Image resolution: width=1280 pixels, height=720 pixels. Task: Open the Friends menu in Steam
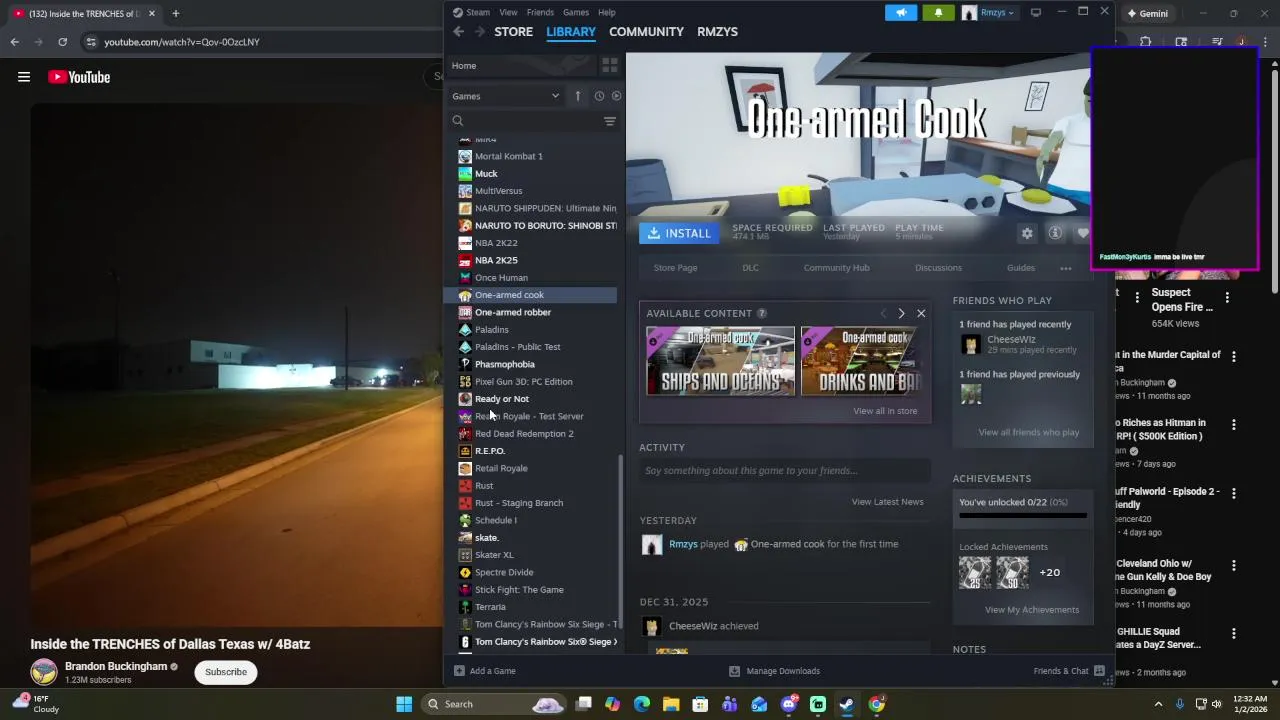(540, 13)
